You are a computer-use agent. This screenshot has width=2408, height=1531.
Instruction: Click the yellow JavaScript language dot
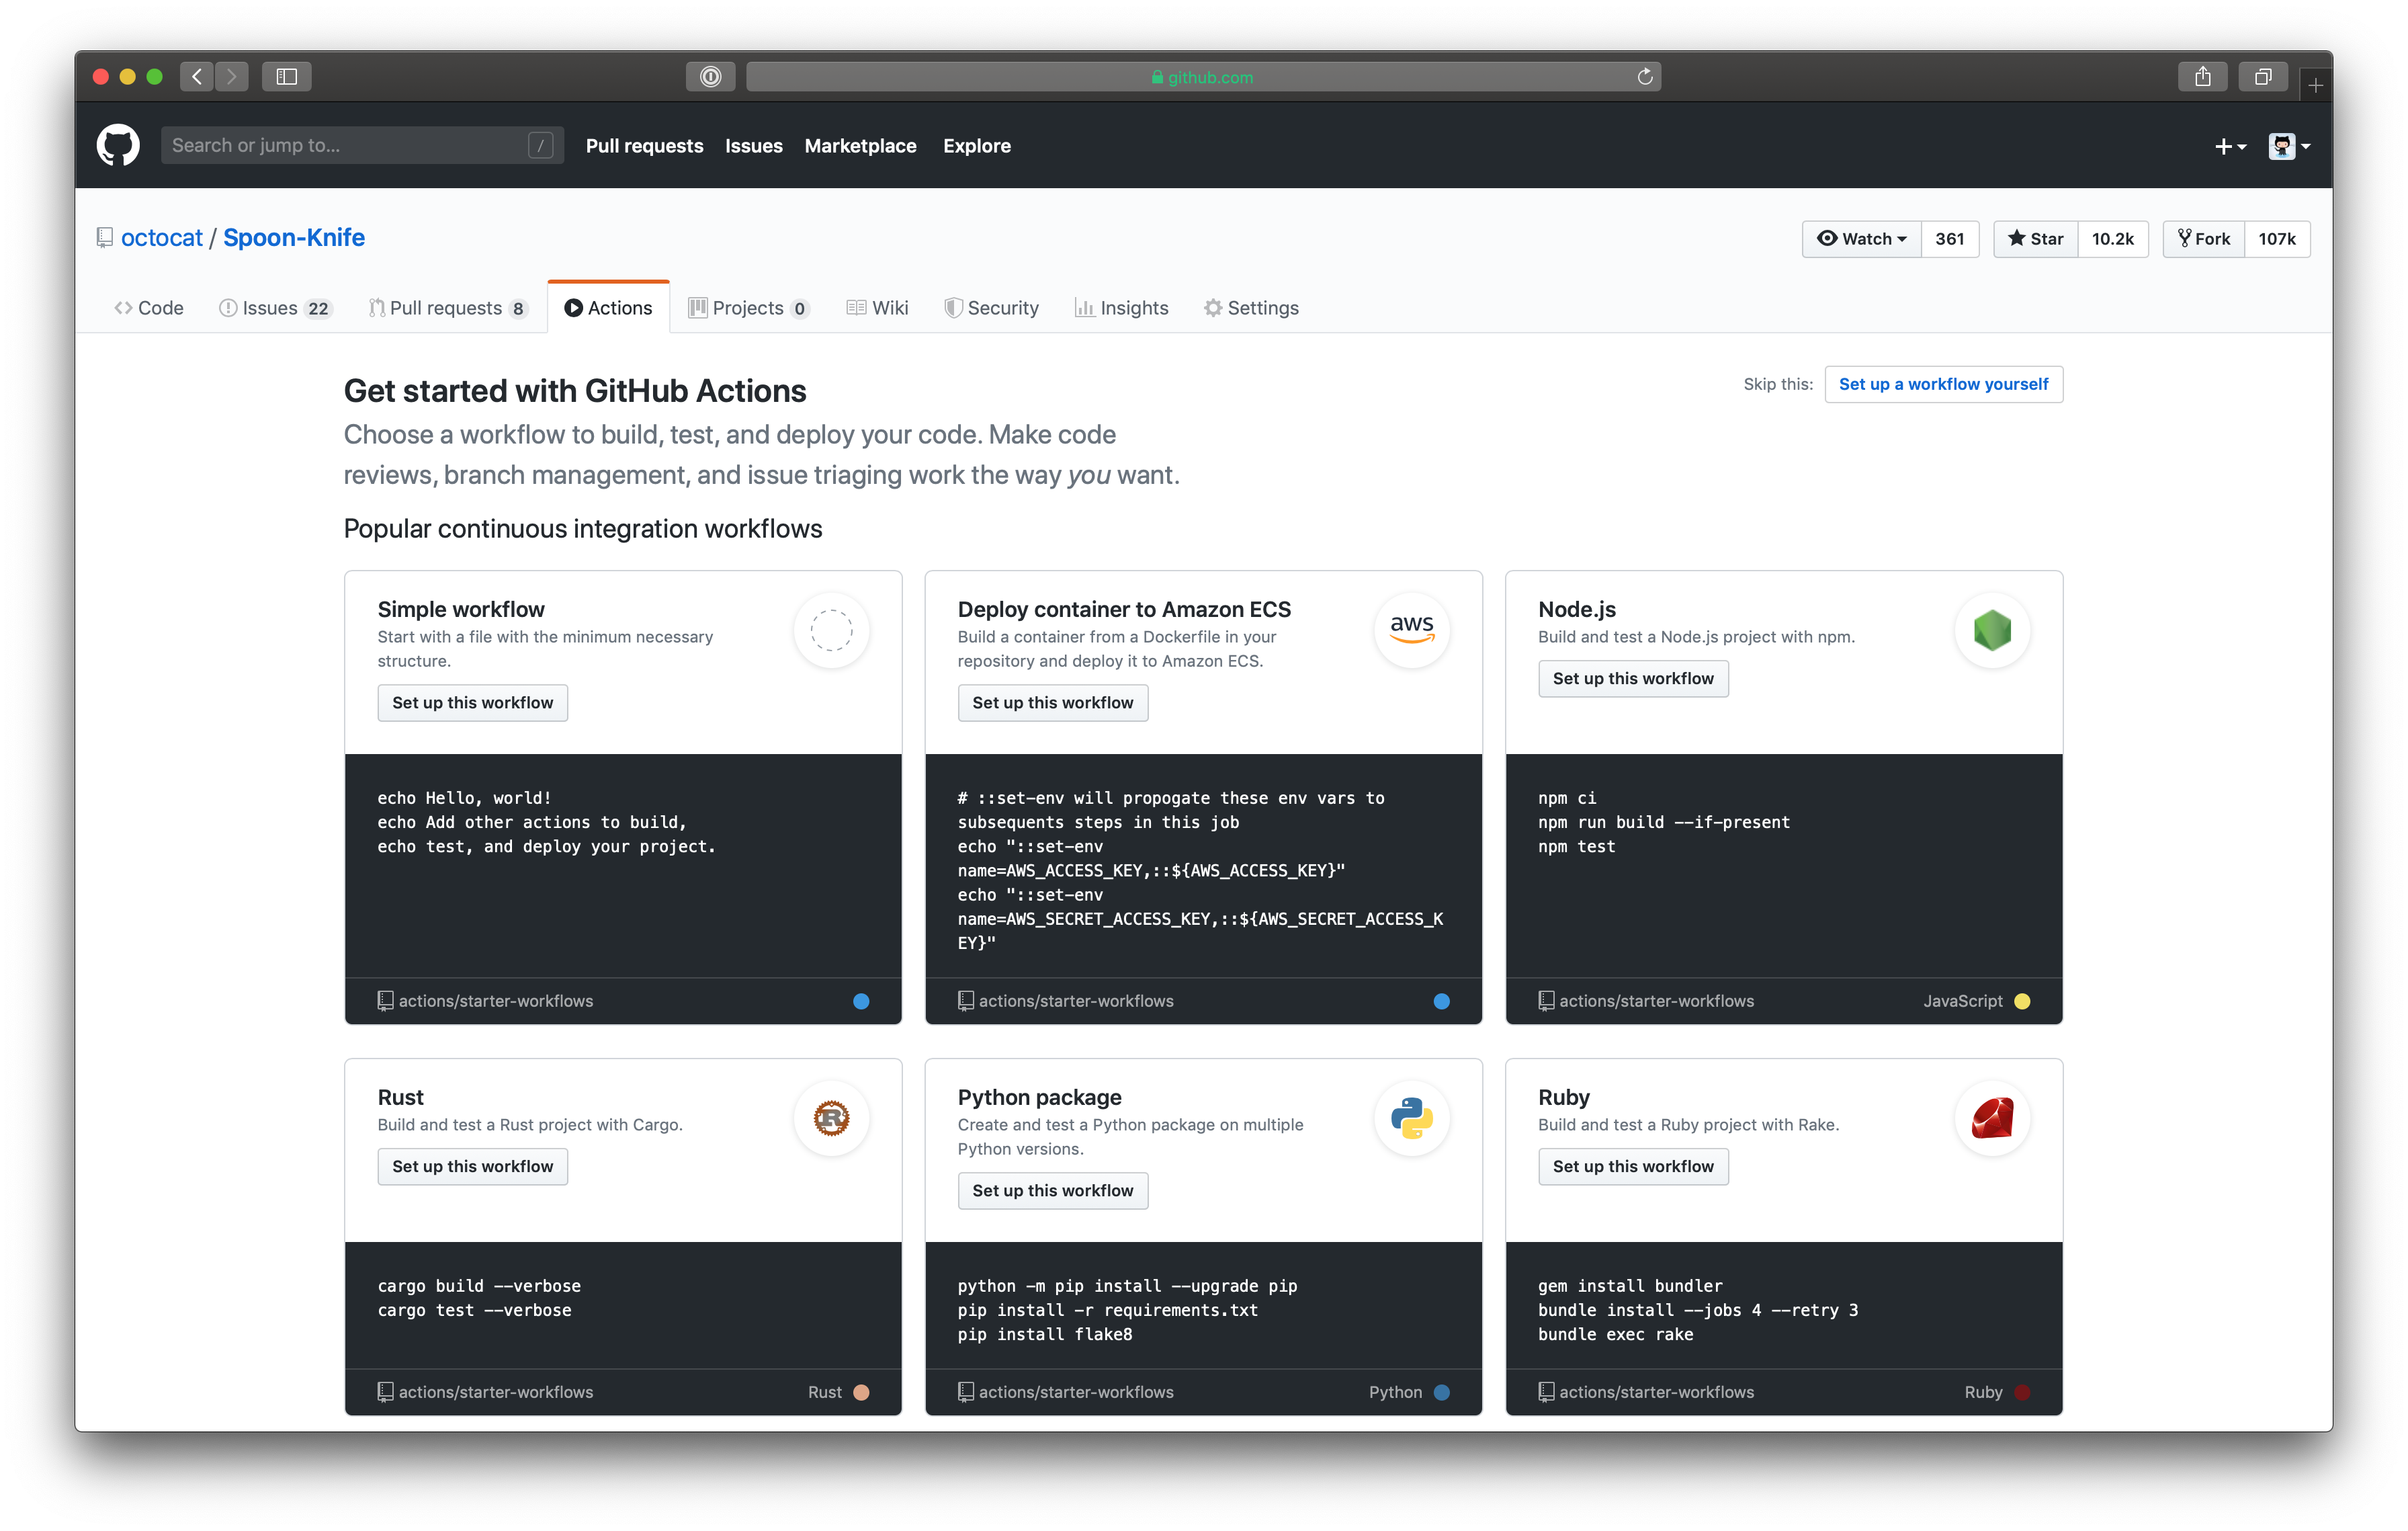tap(2023, 1001)
